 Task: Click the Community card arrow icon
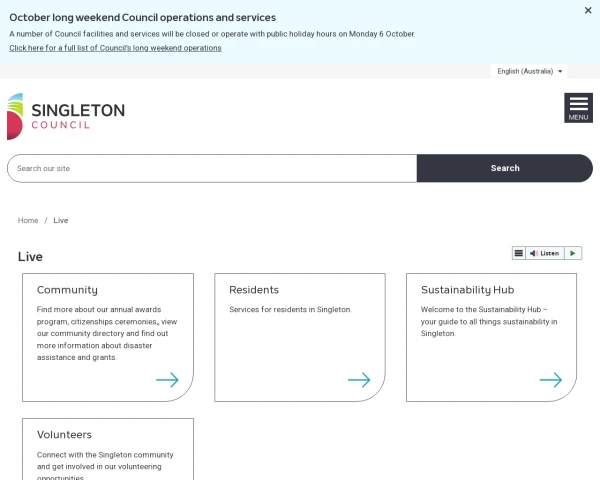(x=167, y=380)
